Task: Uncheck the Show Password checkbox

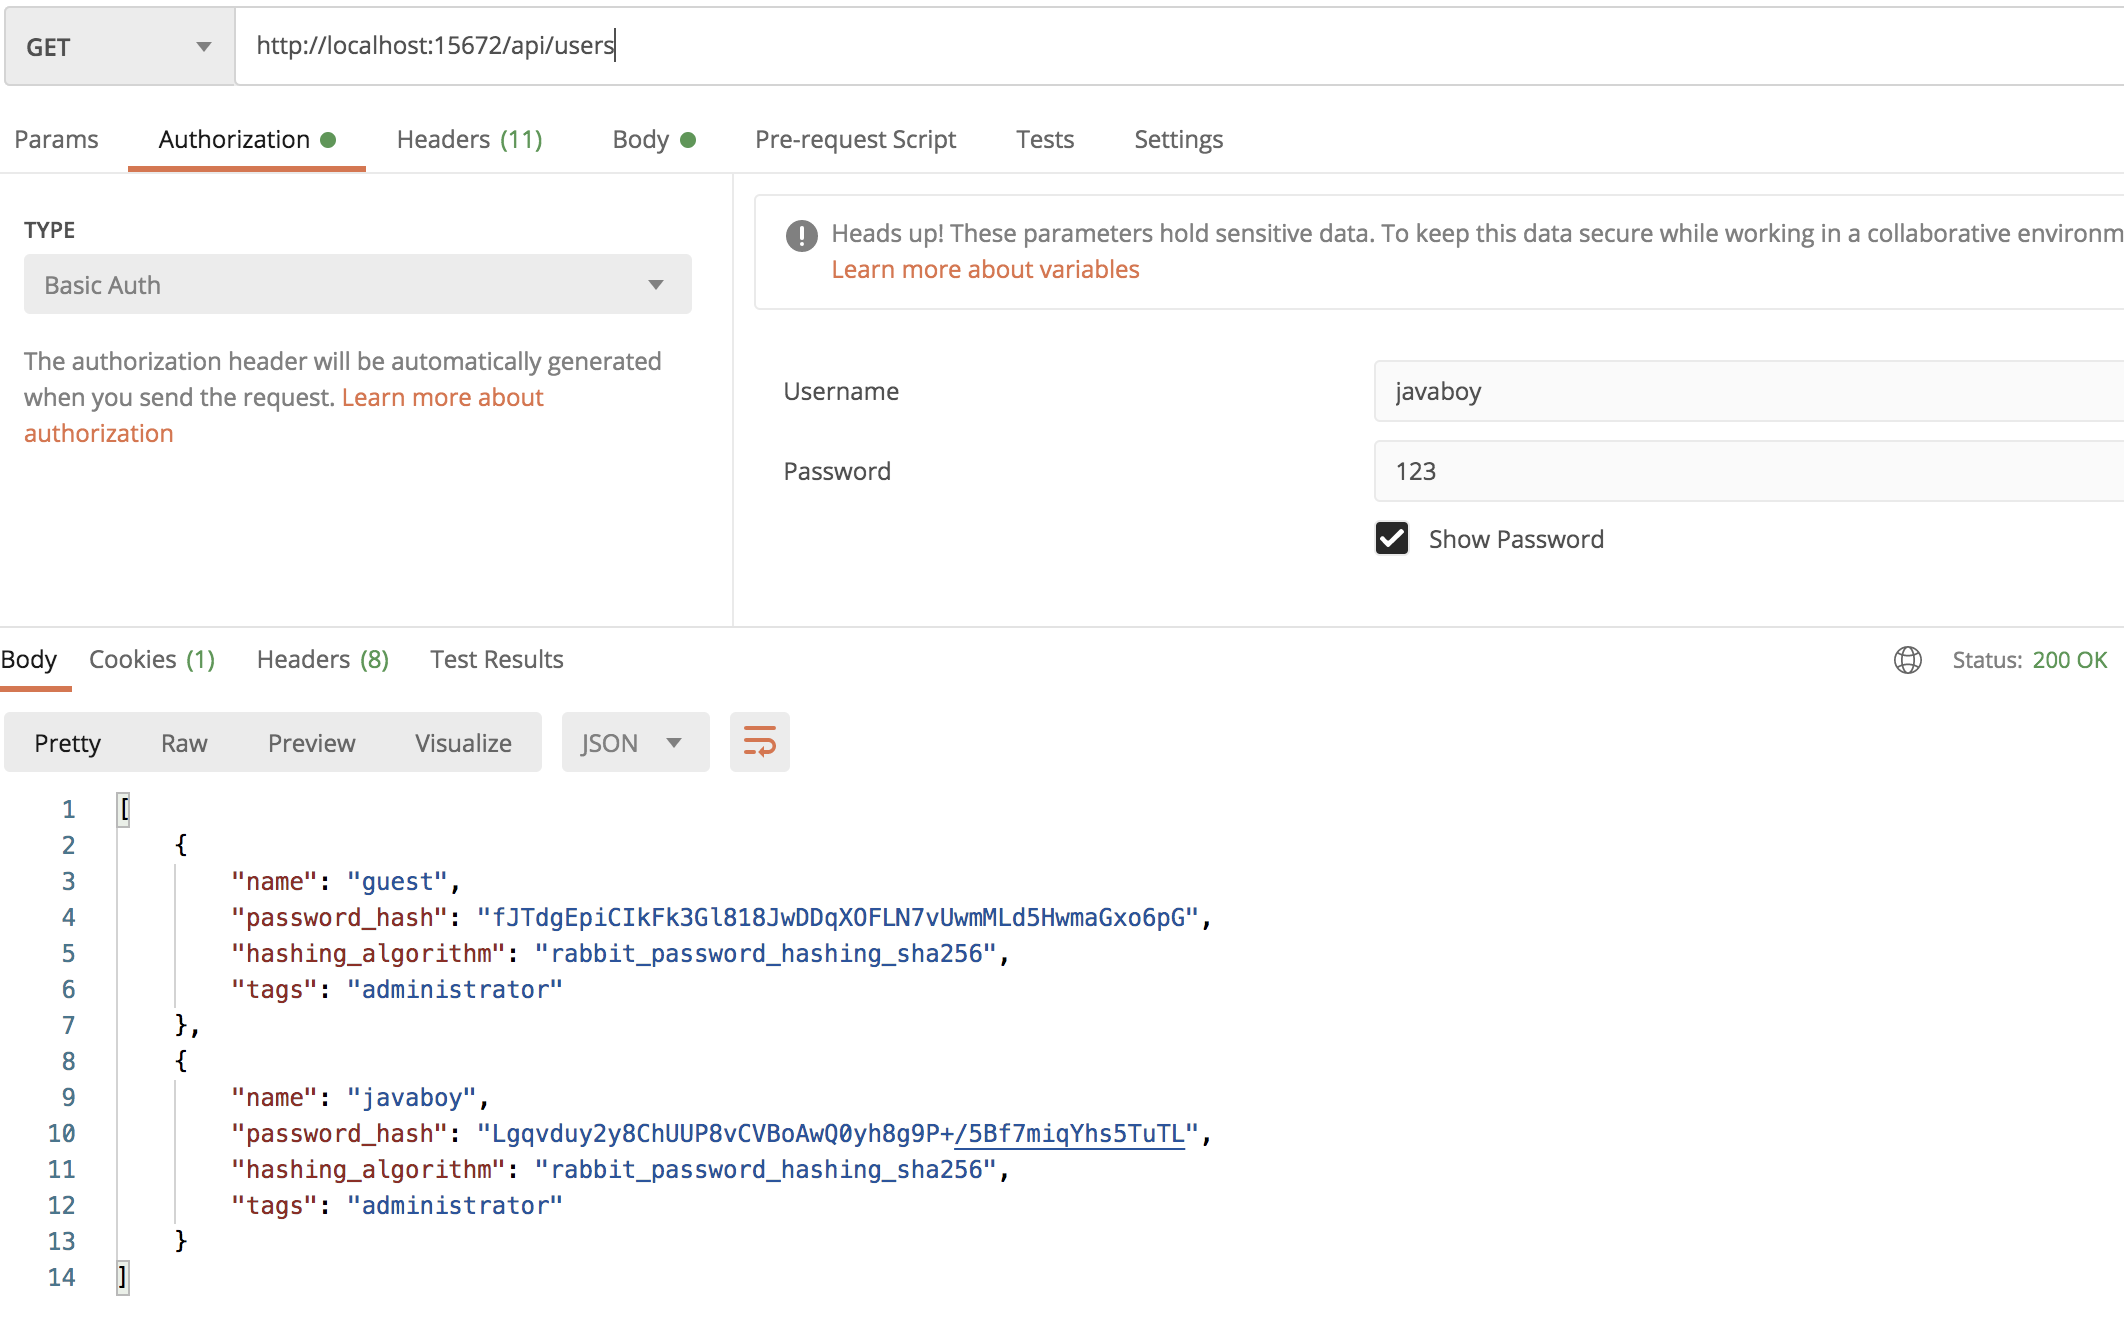Action: pos(1391,539)
